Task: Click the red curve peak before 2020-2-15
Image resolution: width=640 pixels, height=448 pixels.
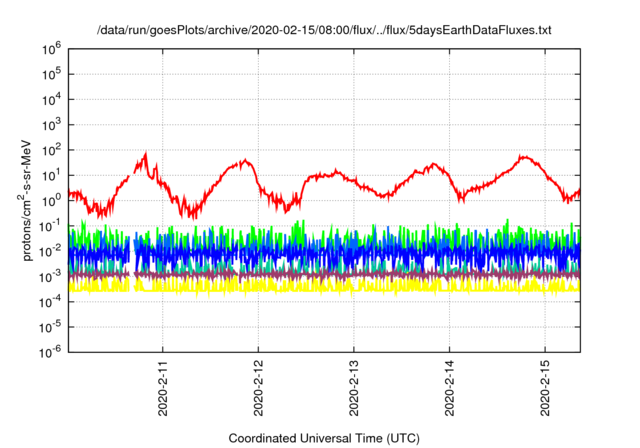Action: tap(522, 157)
